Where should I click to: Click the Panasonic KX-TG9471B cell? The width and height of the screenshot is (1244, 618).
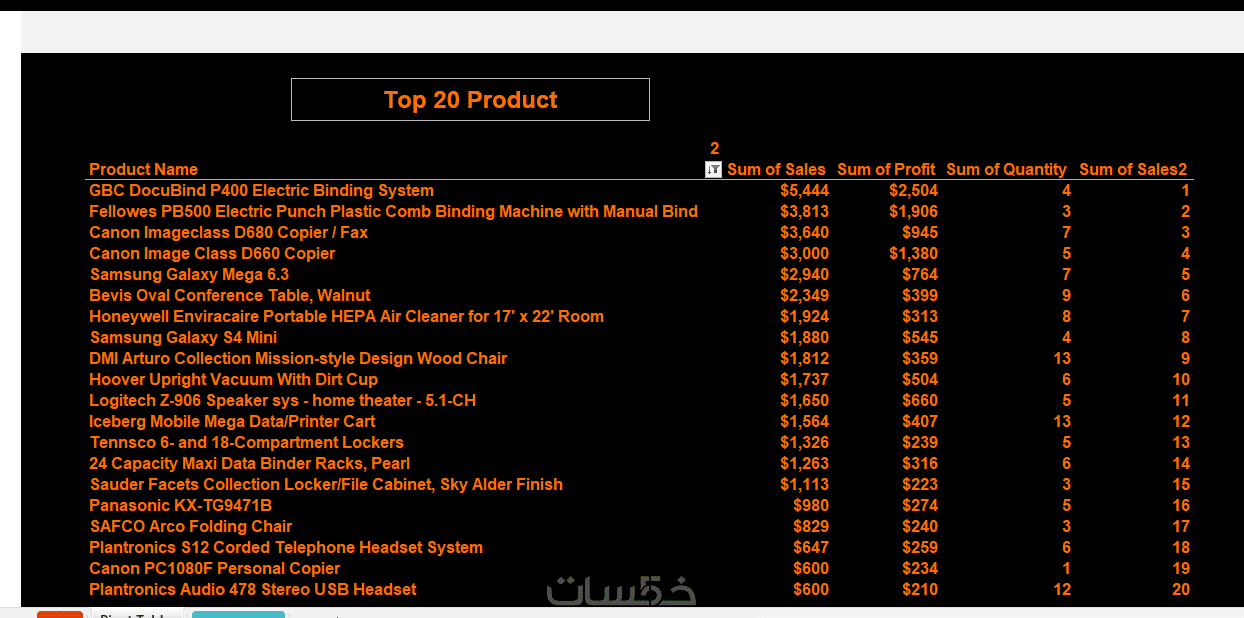click(180, 506)
